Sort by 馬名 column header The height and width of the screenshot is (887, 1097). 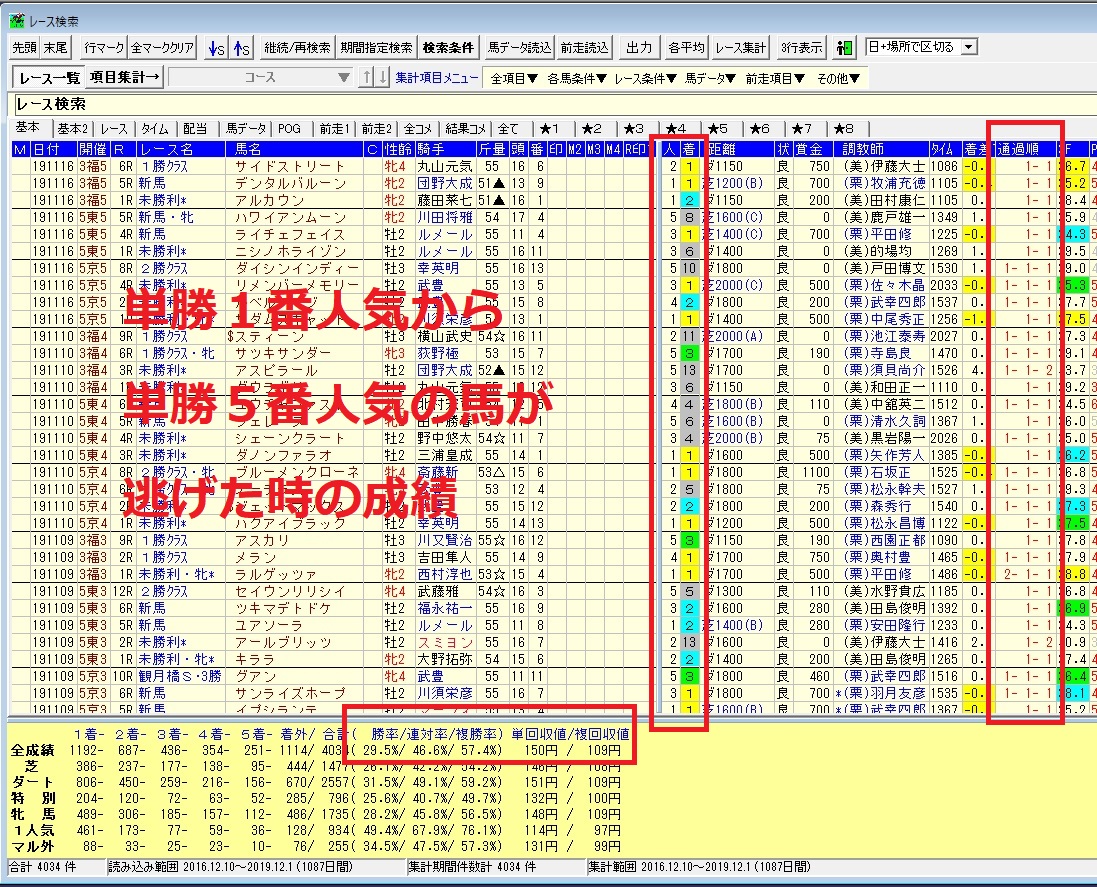point(295,149)
